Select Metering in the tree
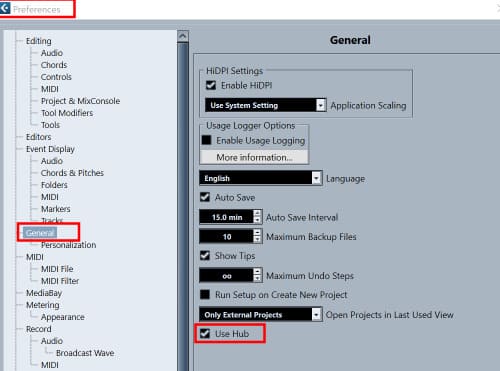Screen dimensions: 500x371 pos(43,305)
